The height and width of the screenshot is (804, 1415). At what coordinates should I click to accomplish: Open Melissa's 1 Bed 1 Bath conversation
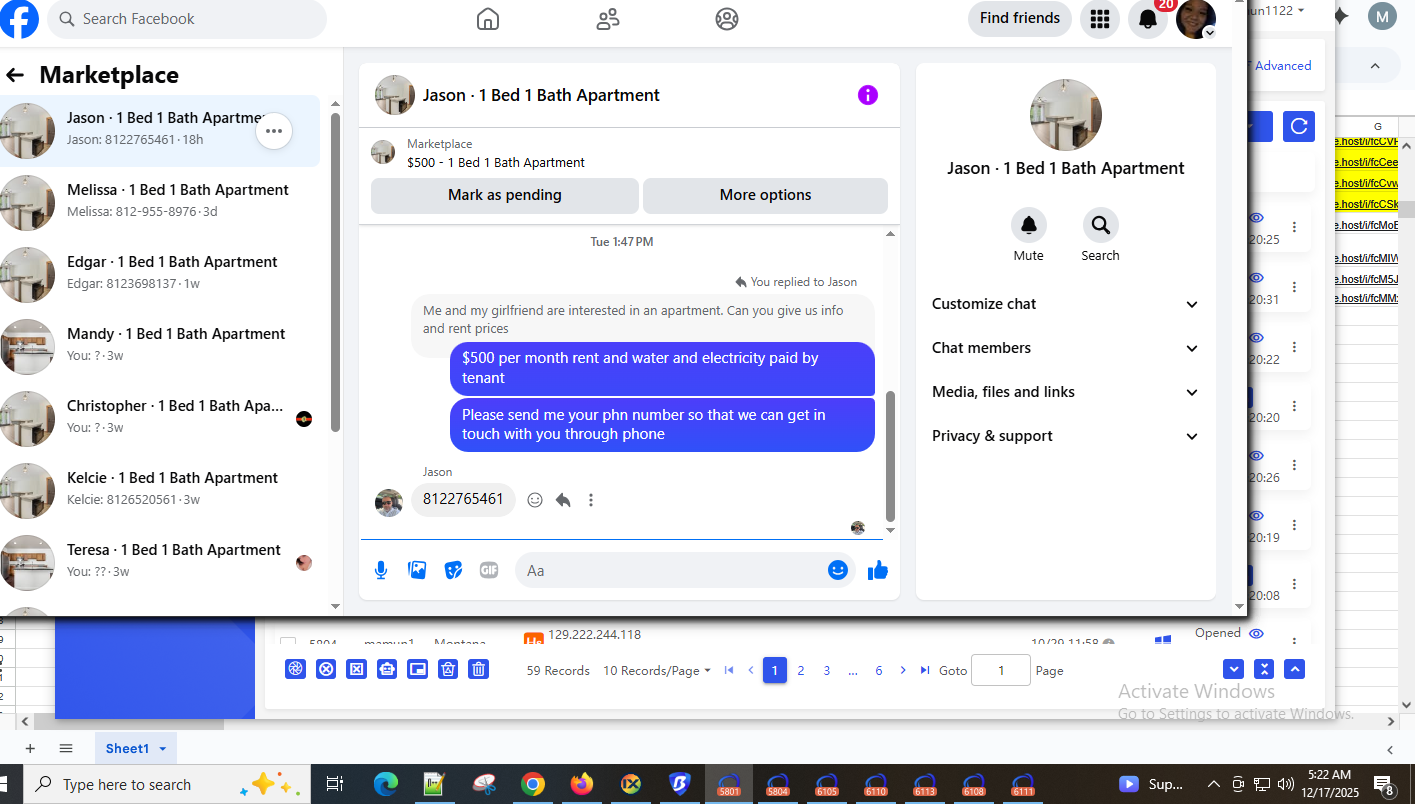click(160, 203)
